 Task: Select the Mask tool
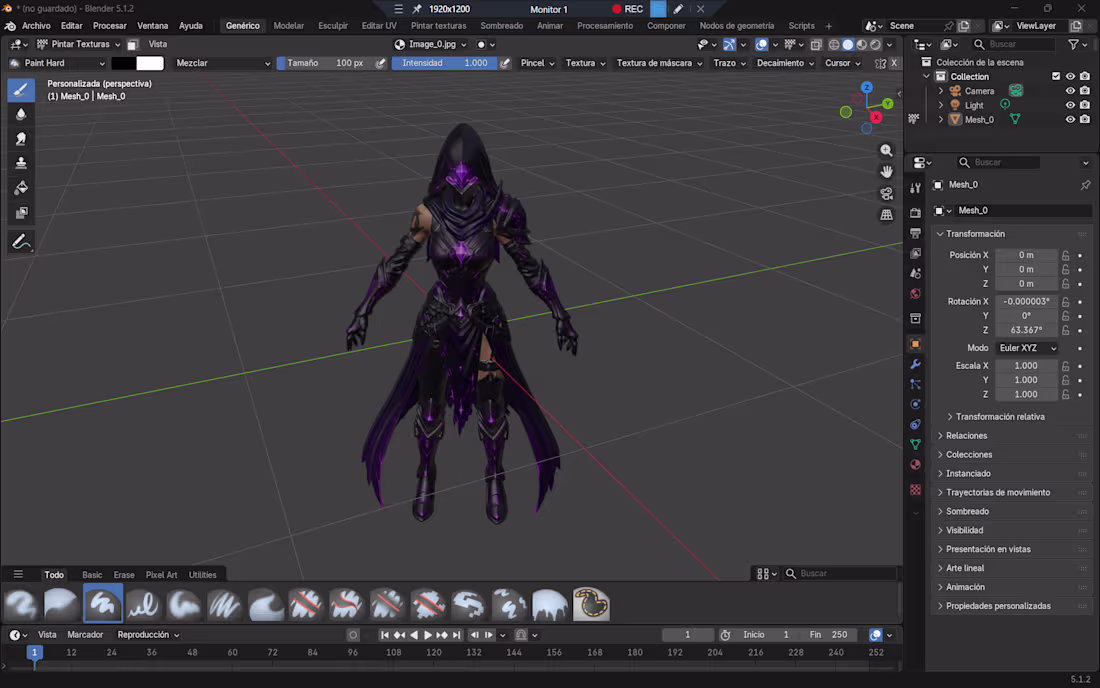pyautogui.click(x=21, y=212)
